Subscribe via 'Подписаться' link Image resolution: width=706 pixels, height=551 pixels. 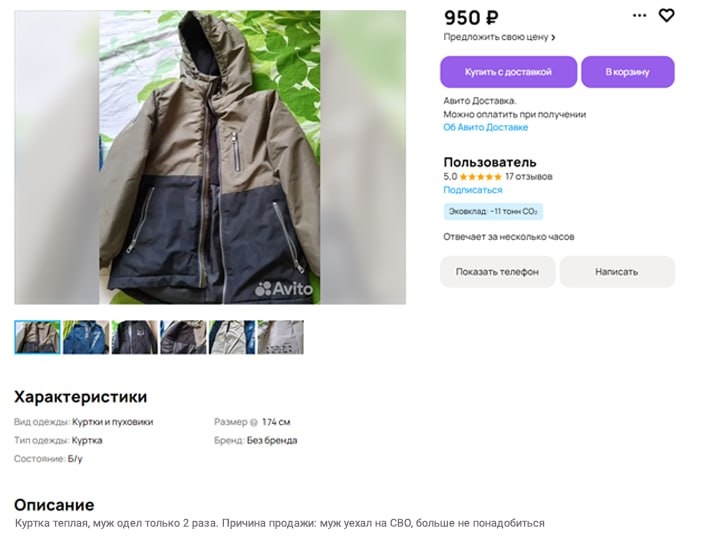(x=473, y=190)
